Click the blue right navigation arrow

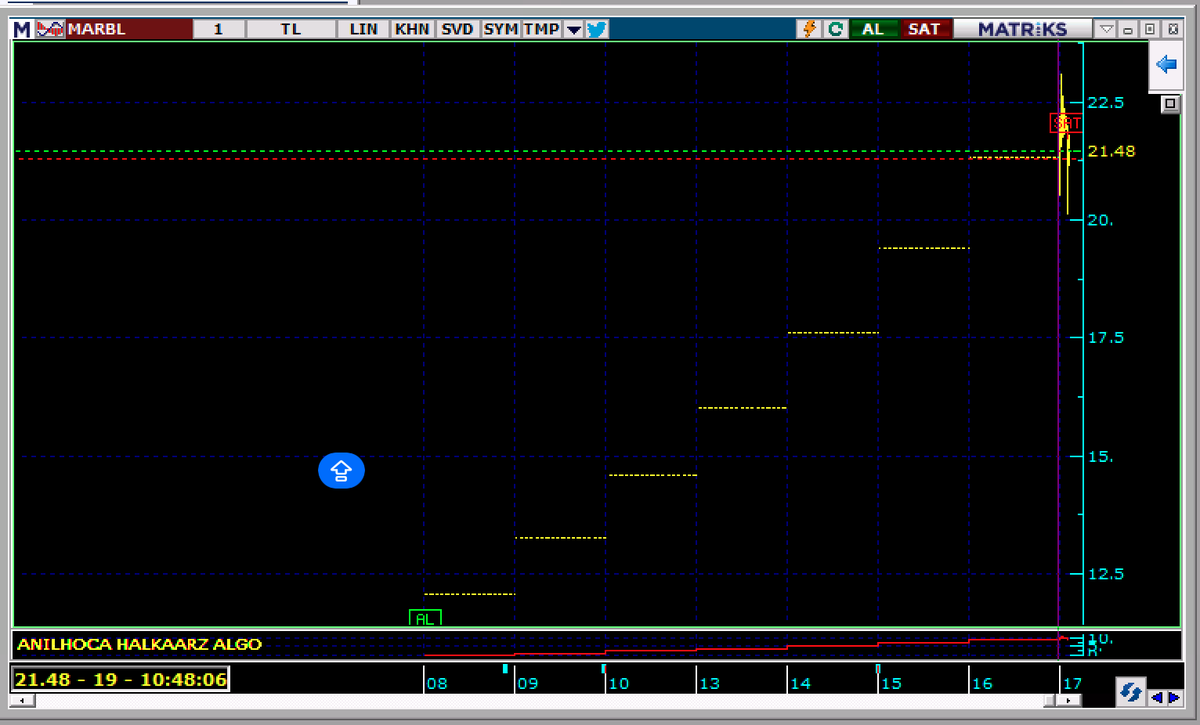(x=1173, y=697)
